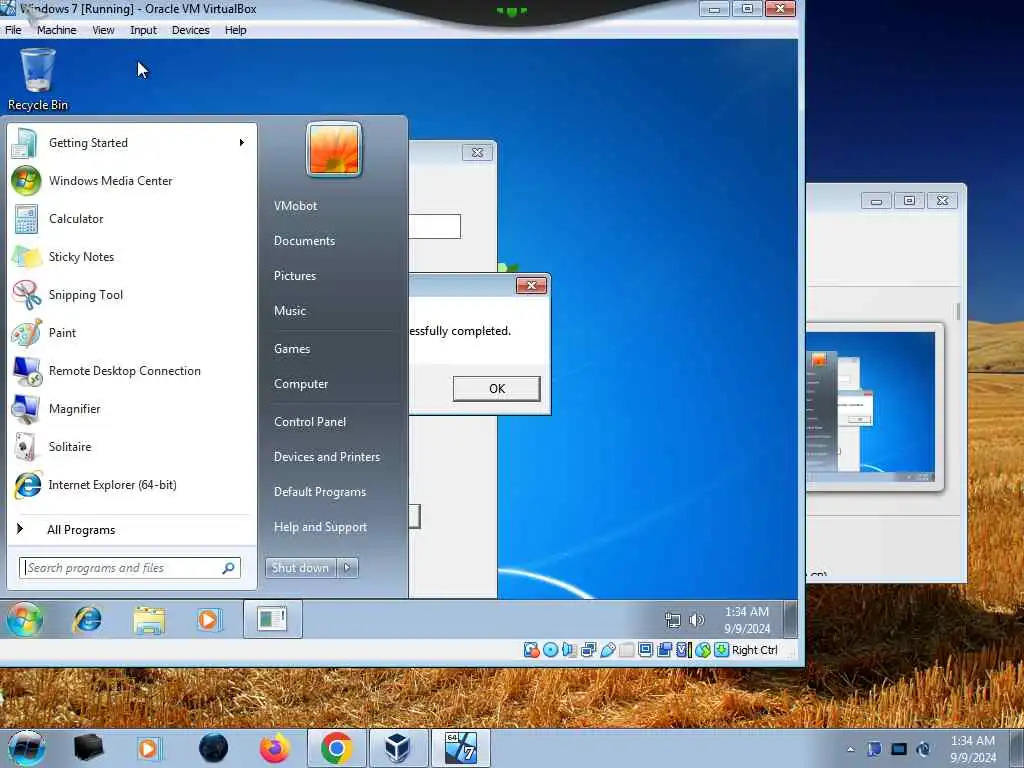1024x768 pixels.
Task: Click the VirtualBox USB devices indicator
Action: 607,650
